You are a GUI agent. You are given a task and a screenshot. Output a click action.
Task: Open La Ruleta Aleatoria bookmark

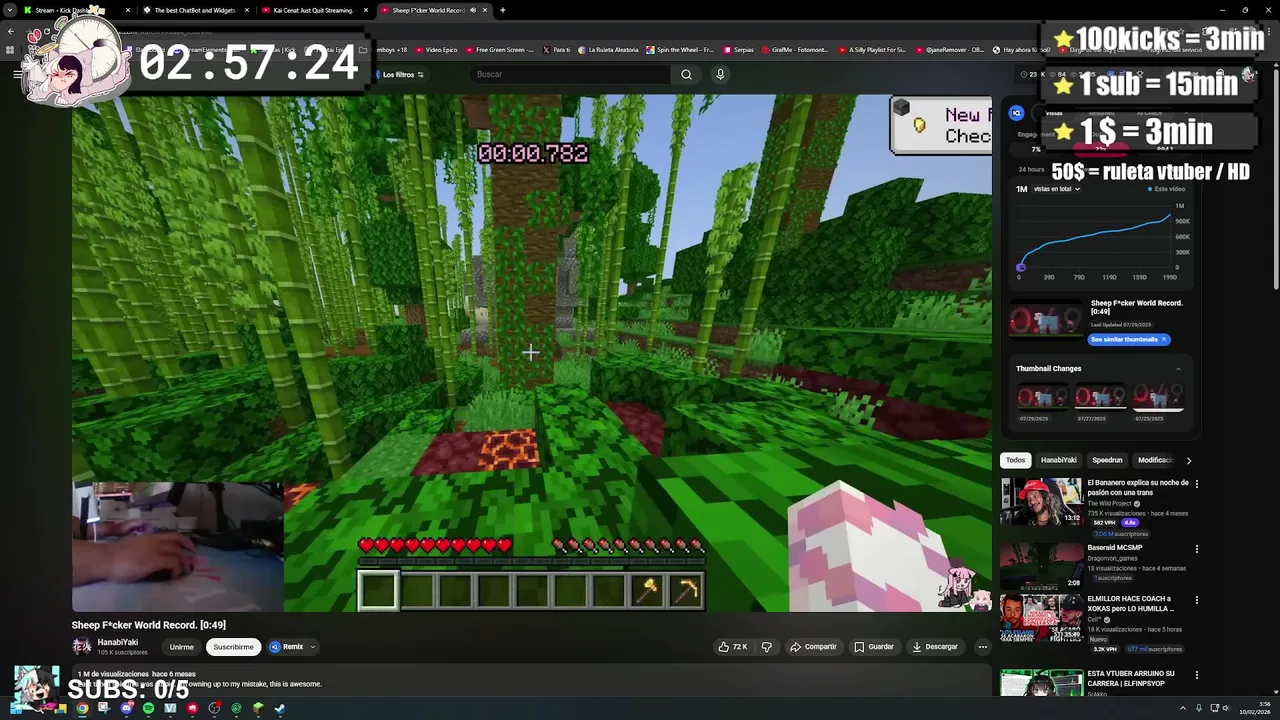[606, 49]
